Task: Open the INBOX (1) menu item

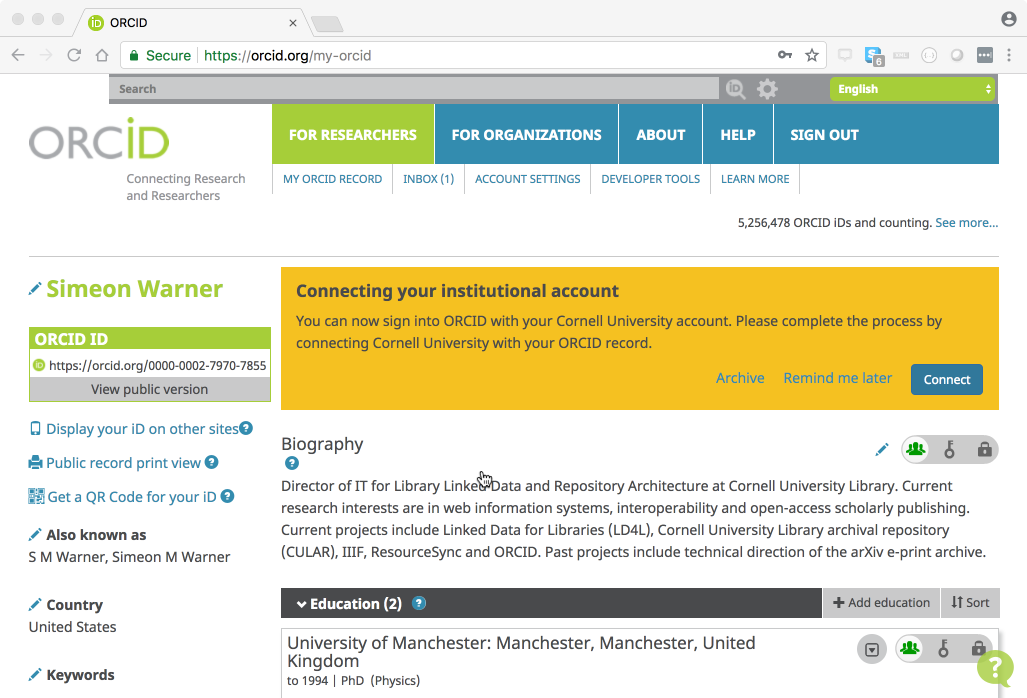Action: click(x=428, y=179)
